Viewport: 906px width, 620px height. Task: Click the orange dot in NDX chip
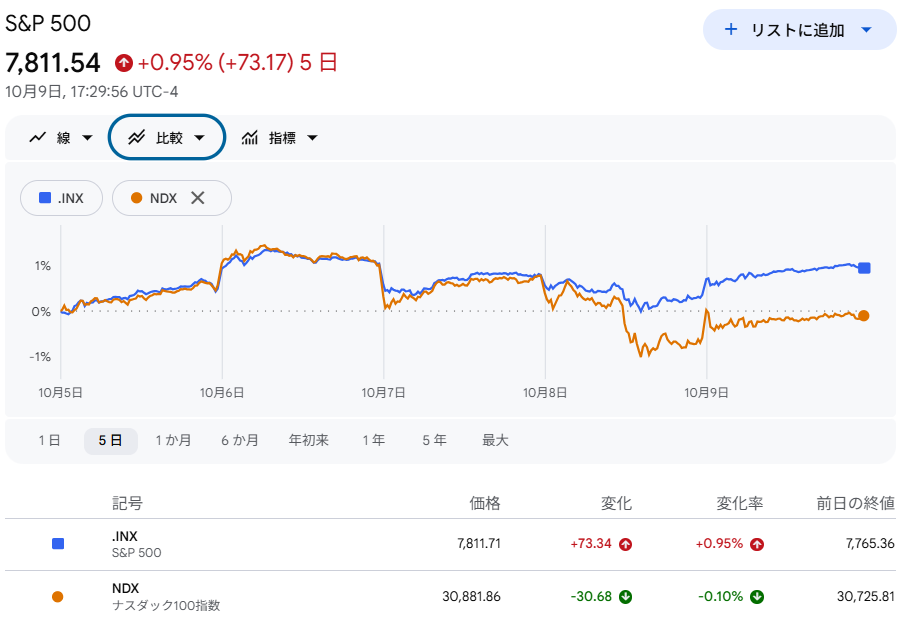click(x=136, y=198)
